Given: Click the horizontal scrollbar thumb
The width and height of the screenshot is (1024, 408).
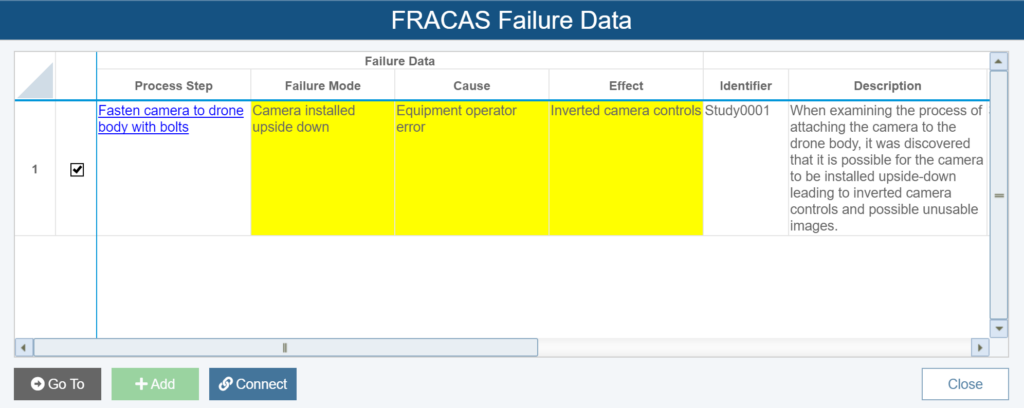Looking at the screenshot, I should pos(285,347).
